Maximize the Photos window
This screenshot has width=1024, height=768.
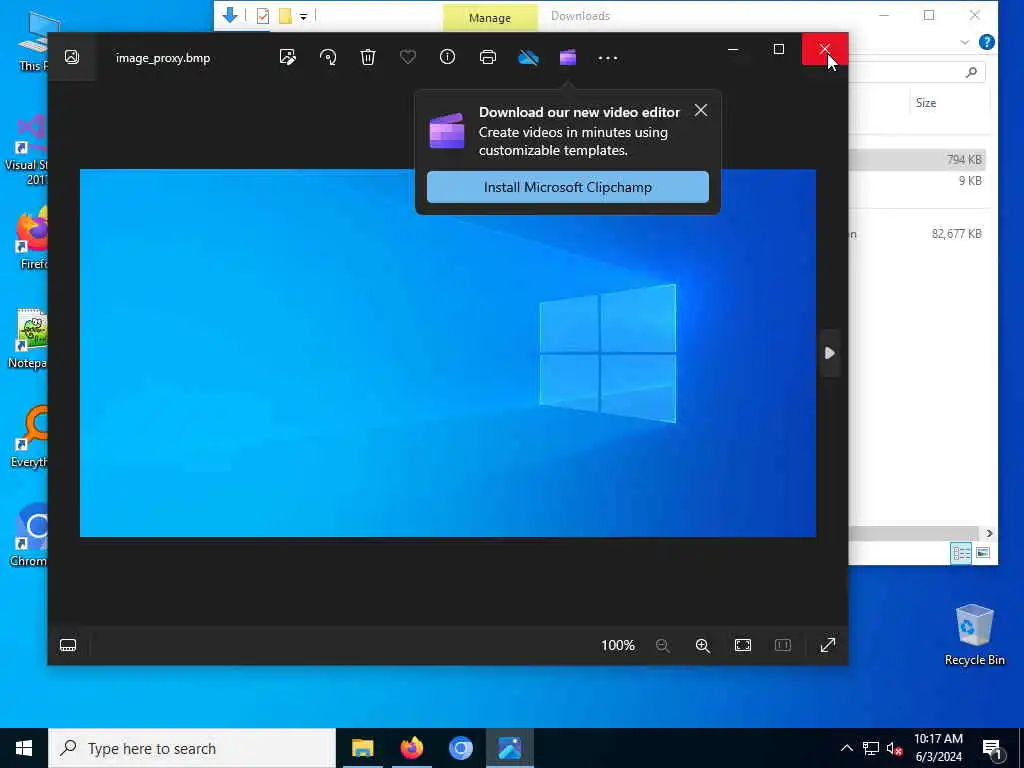point(778,49)
